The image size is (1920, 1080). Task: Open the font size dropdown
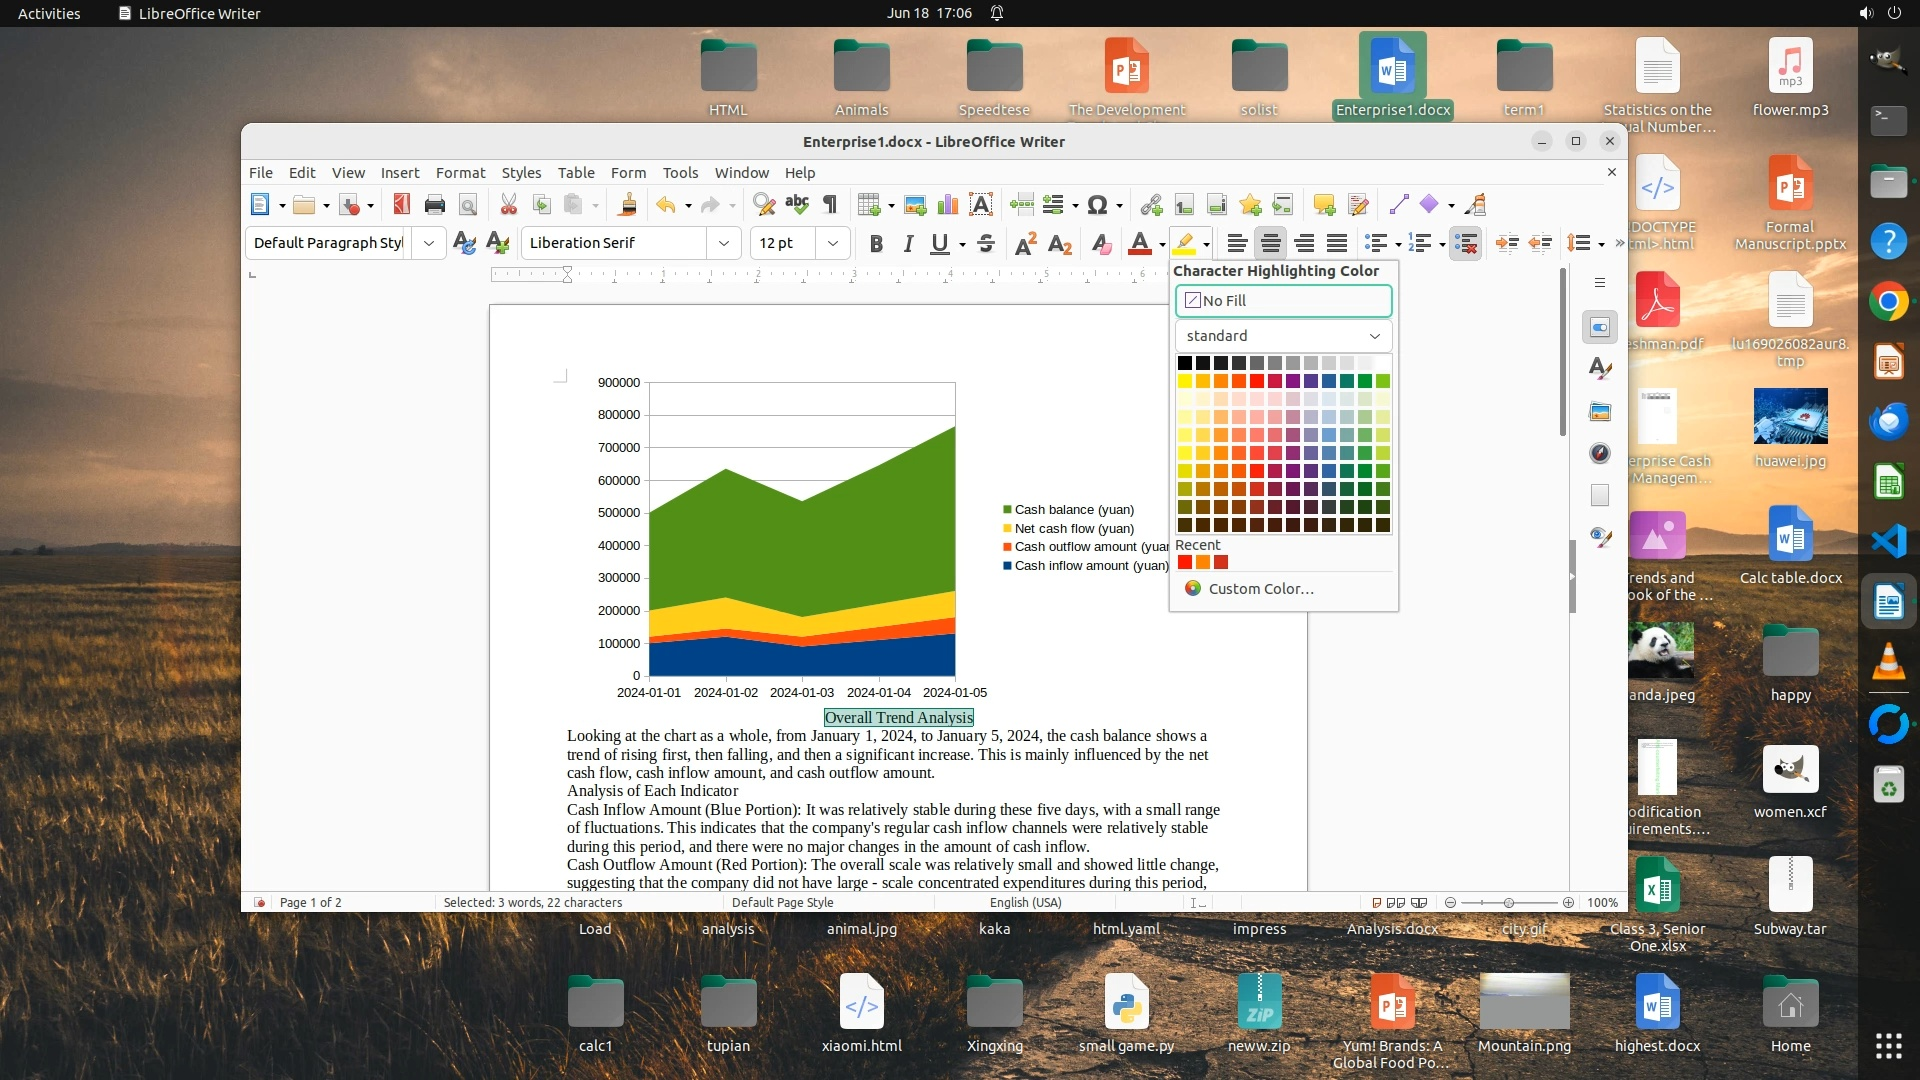(832, 243)
